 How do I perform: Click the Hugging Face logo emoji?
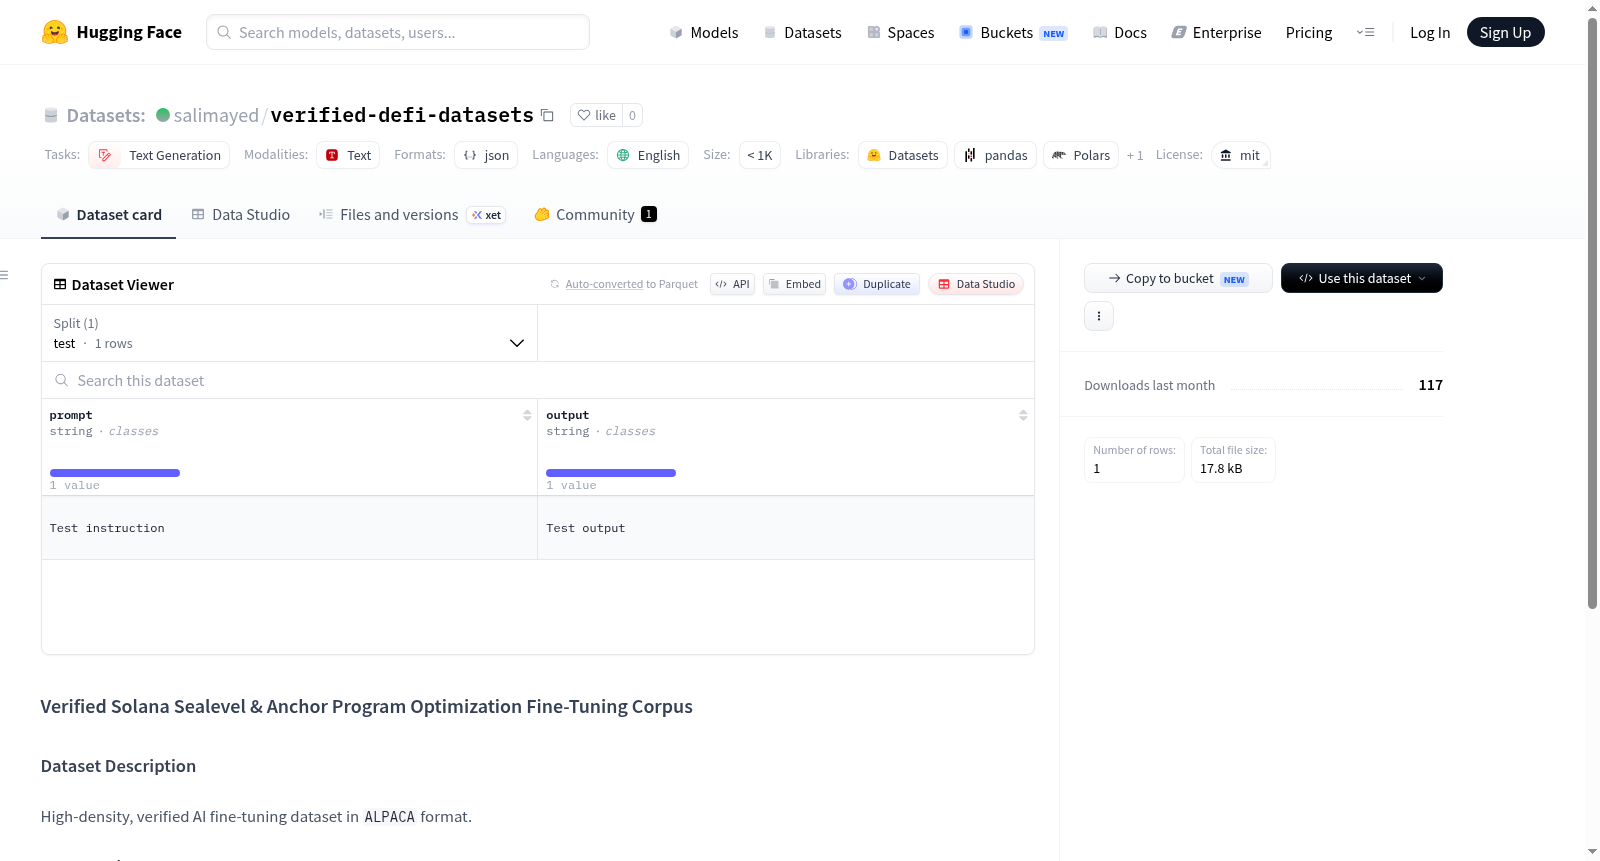click(55, 32)
